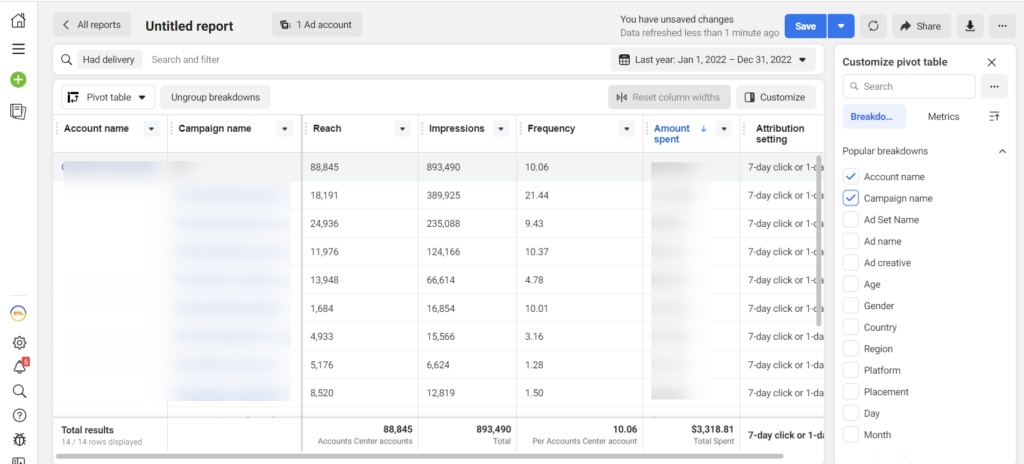The height and width of the screenshot is (464, 1024).
Task: Open the Pivot table view dropdown
Action: tap(108, 97)
